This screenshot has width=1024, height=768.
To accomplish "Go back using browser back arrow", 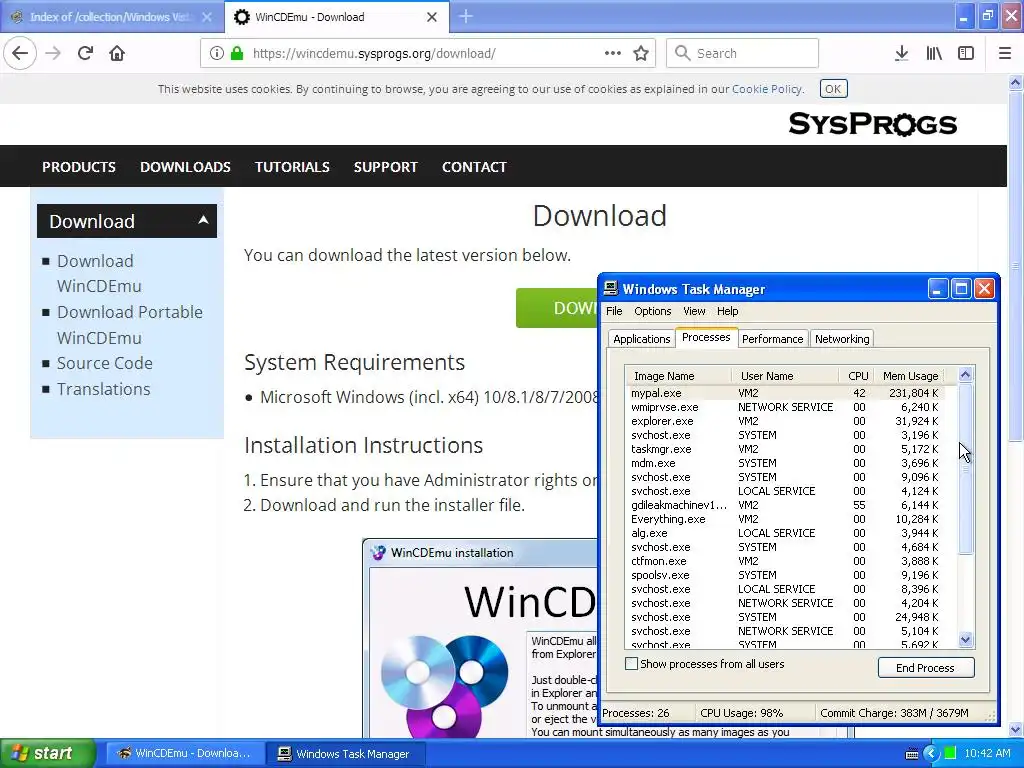I will (20, 53).
